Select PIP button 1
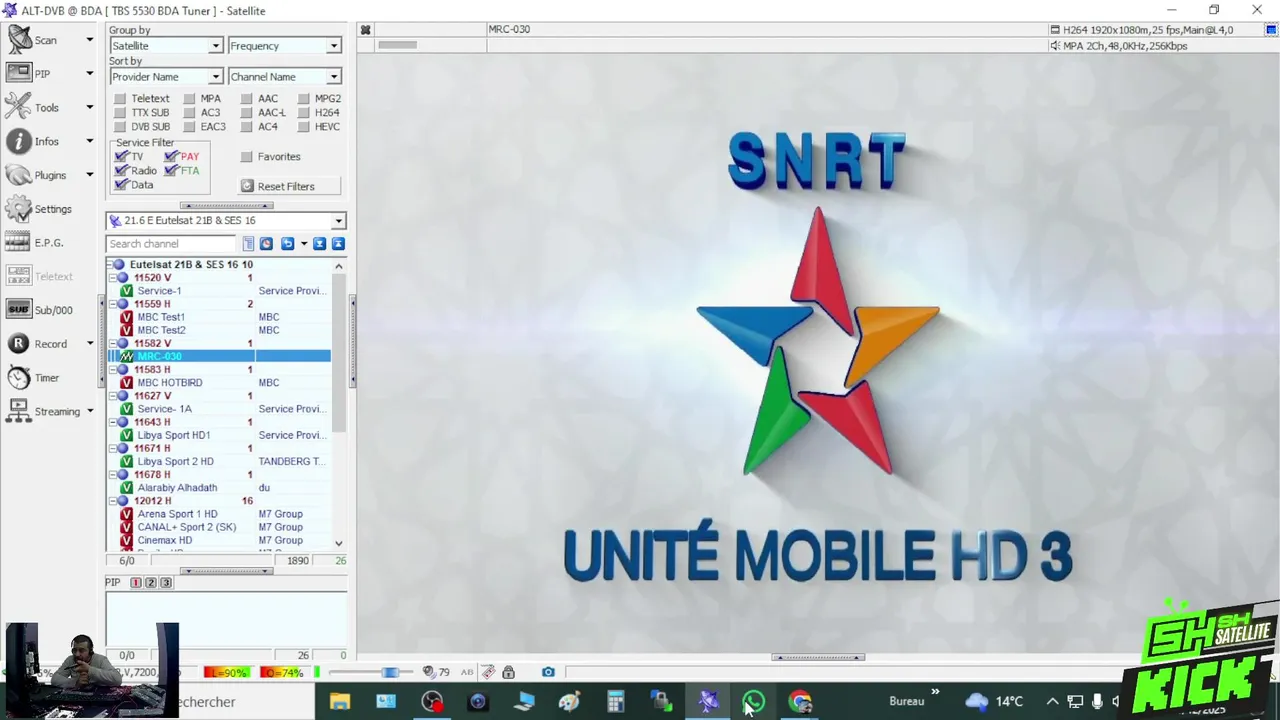The width and height of the screenshot is (1280, 720). [x=137, y=583]
